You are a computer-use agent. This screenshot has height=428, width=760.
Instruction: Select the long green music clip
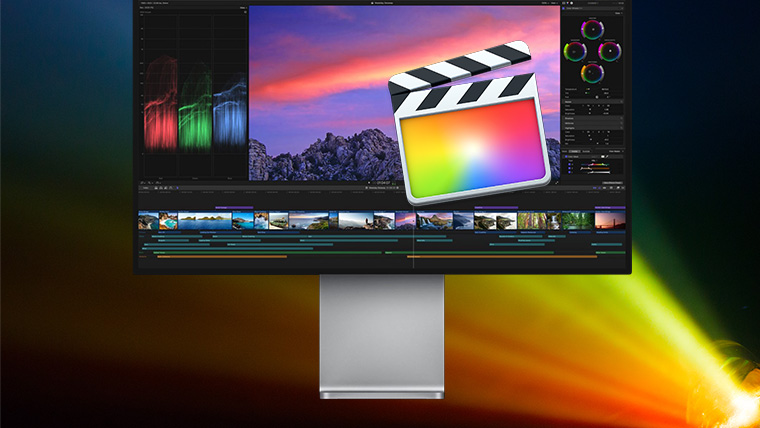(267, 253)
